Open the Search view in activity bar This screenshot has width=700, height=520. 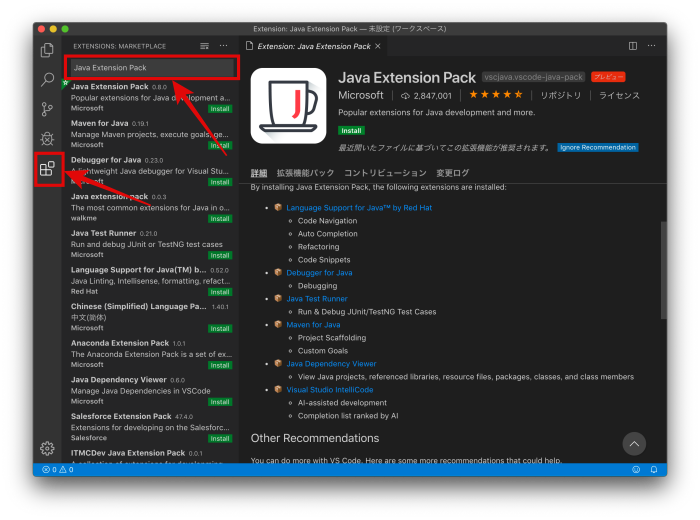point(47,79)
